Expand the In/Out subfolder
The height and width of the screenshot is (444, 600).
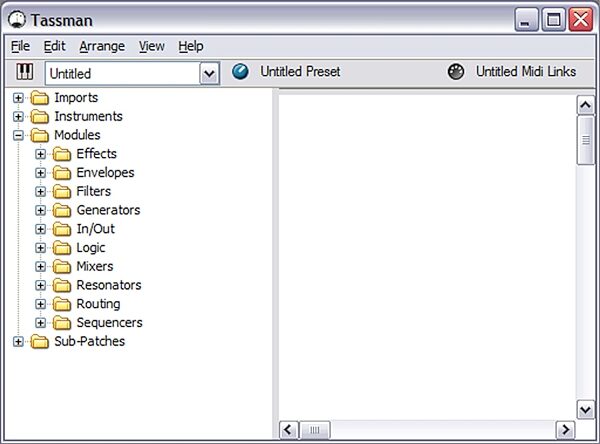(x=40, y=229)
